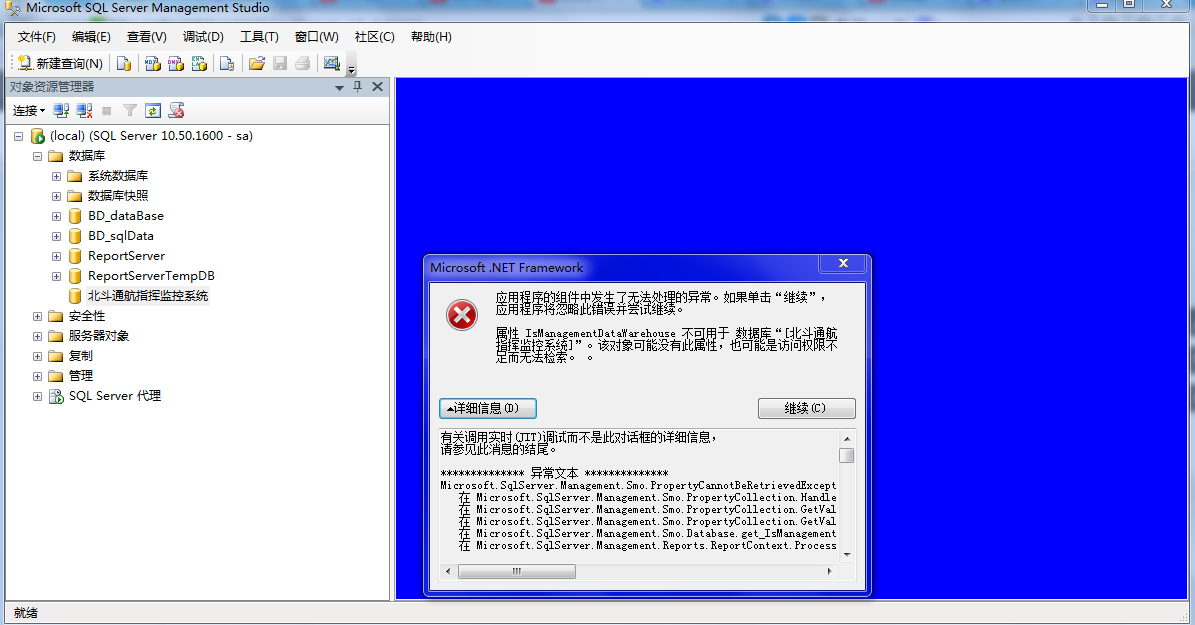
Task: Click the New Query (新建查询) toolbar button
Action: 59,63
